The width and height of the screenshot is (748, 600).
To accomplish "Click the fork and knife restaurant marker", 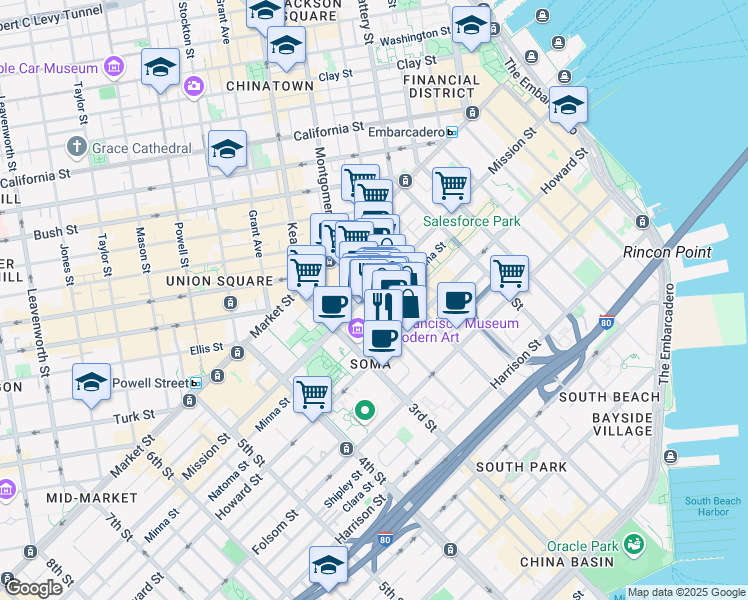I will pyautogui.click(x=383, y=306).
